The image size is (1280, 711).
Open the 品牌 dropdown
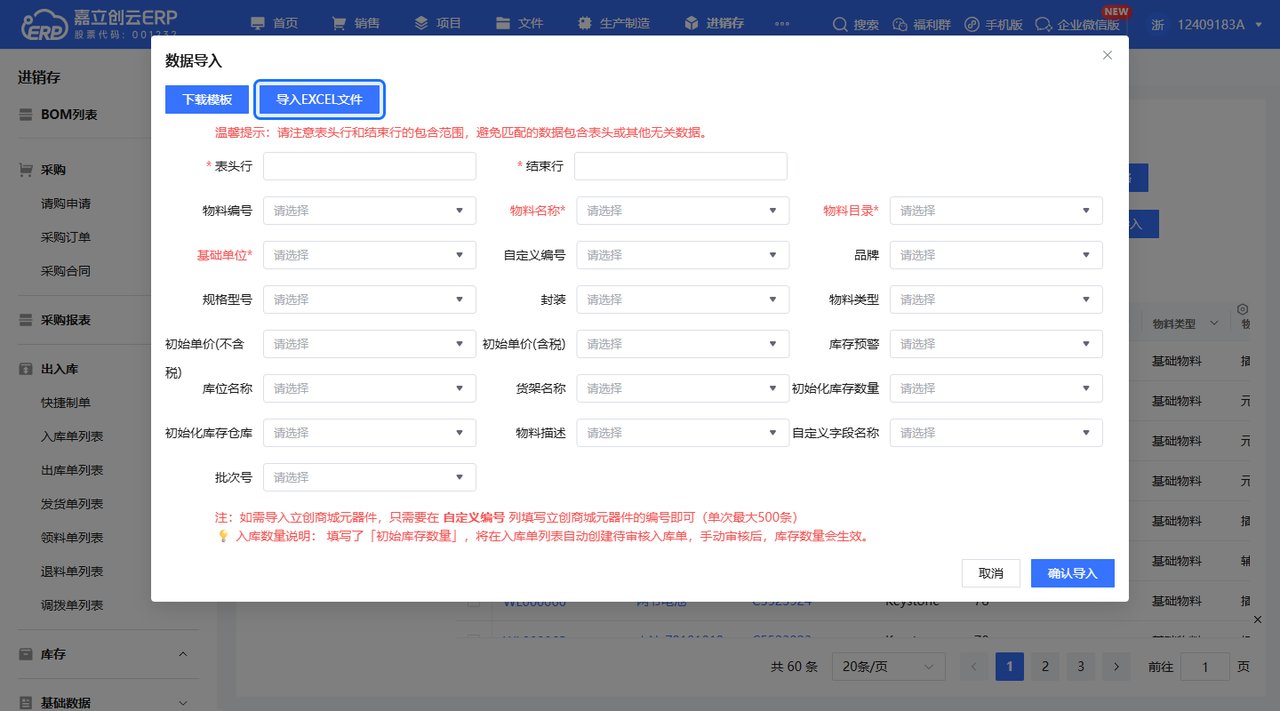coord(996,255)
